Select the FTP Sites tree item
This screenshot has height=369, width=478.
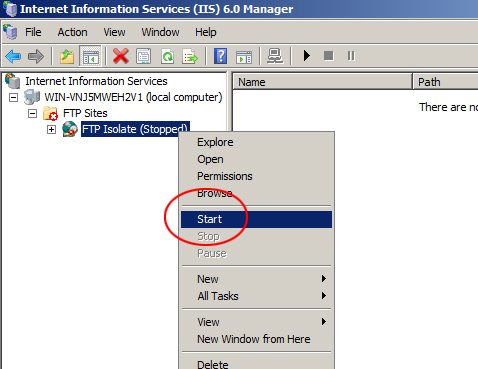click(x=85, y=113)
